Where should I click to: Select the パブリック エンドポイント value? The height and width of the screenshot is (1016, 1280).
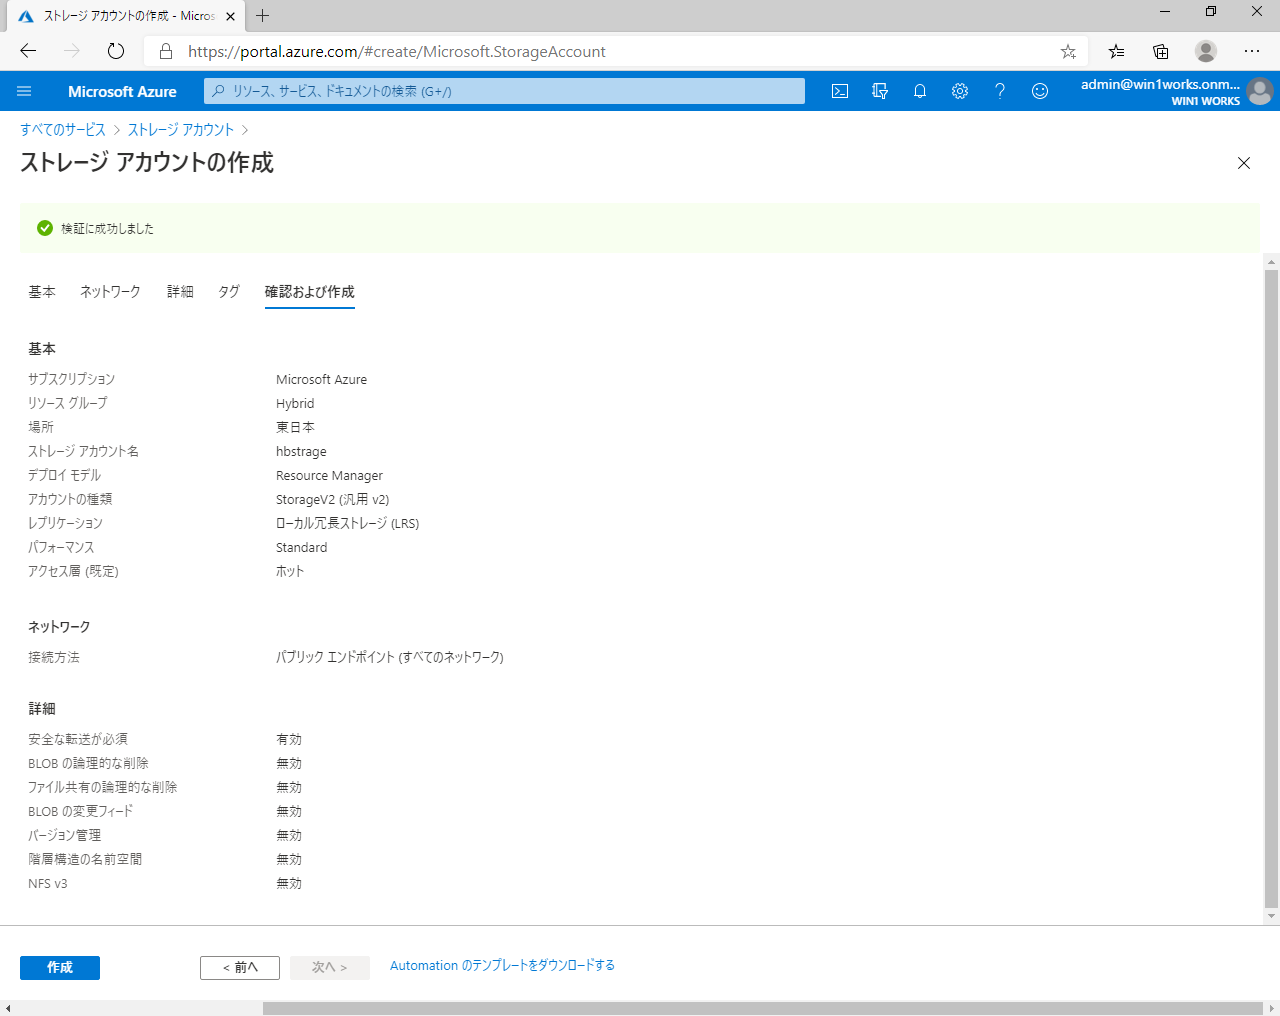[x=390, y=658]
